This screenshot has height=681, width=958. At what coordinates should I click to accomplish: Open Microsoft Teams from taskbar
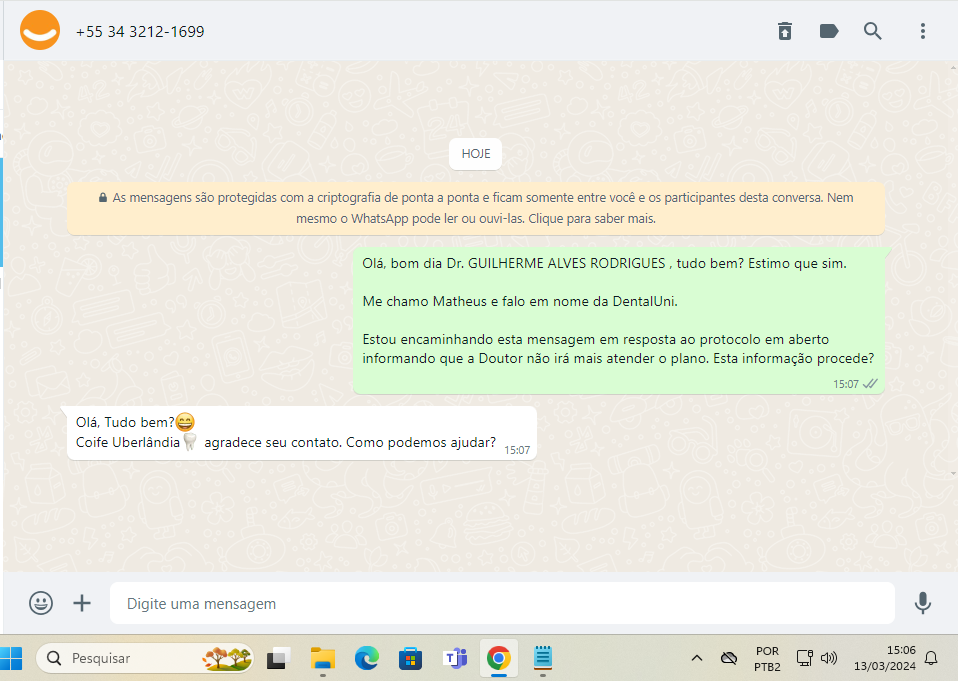455,658
